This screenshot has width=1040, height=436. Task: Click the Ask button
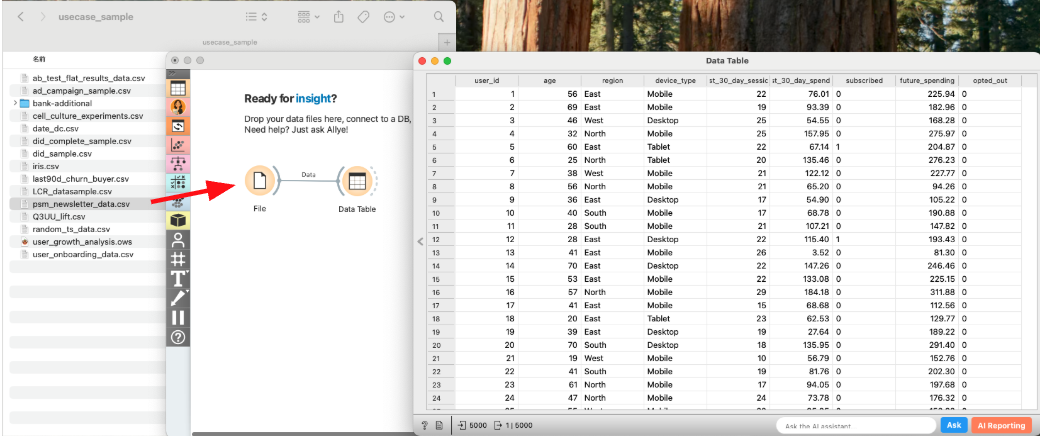pos(954,425)
